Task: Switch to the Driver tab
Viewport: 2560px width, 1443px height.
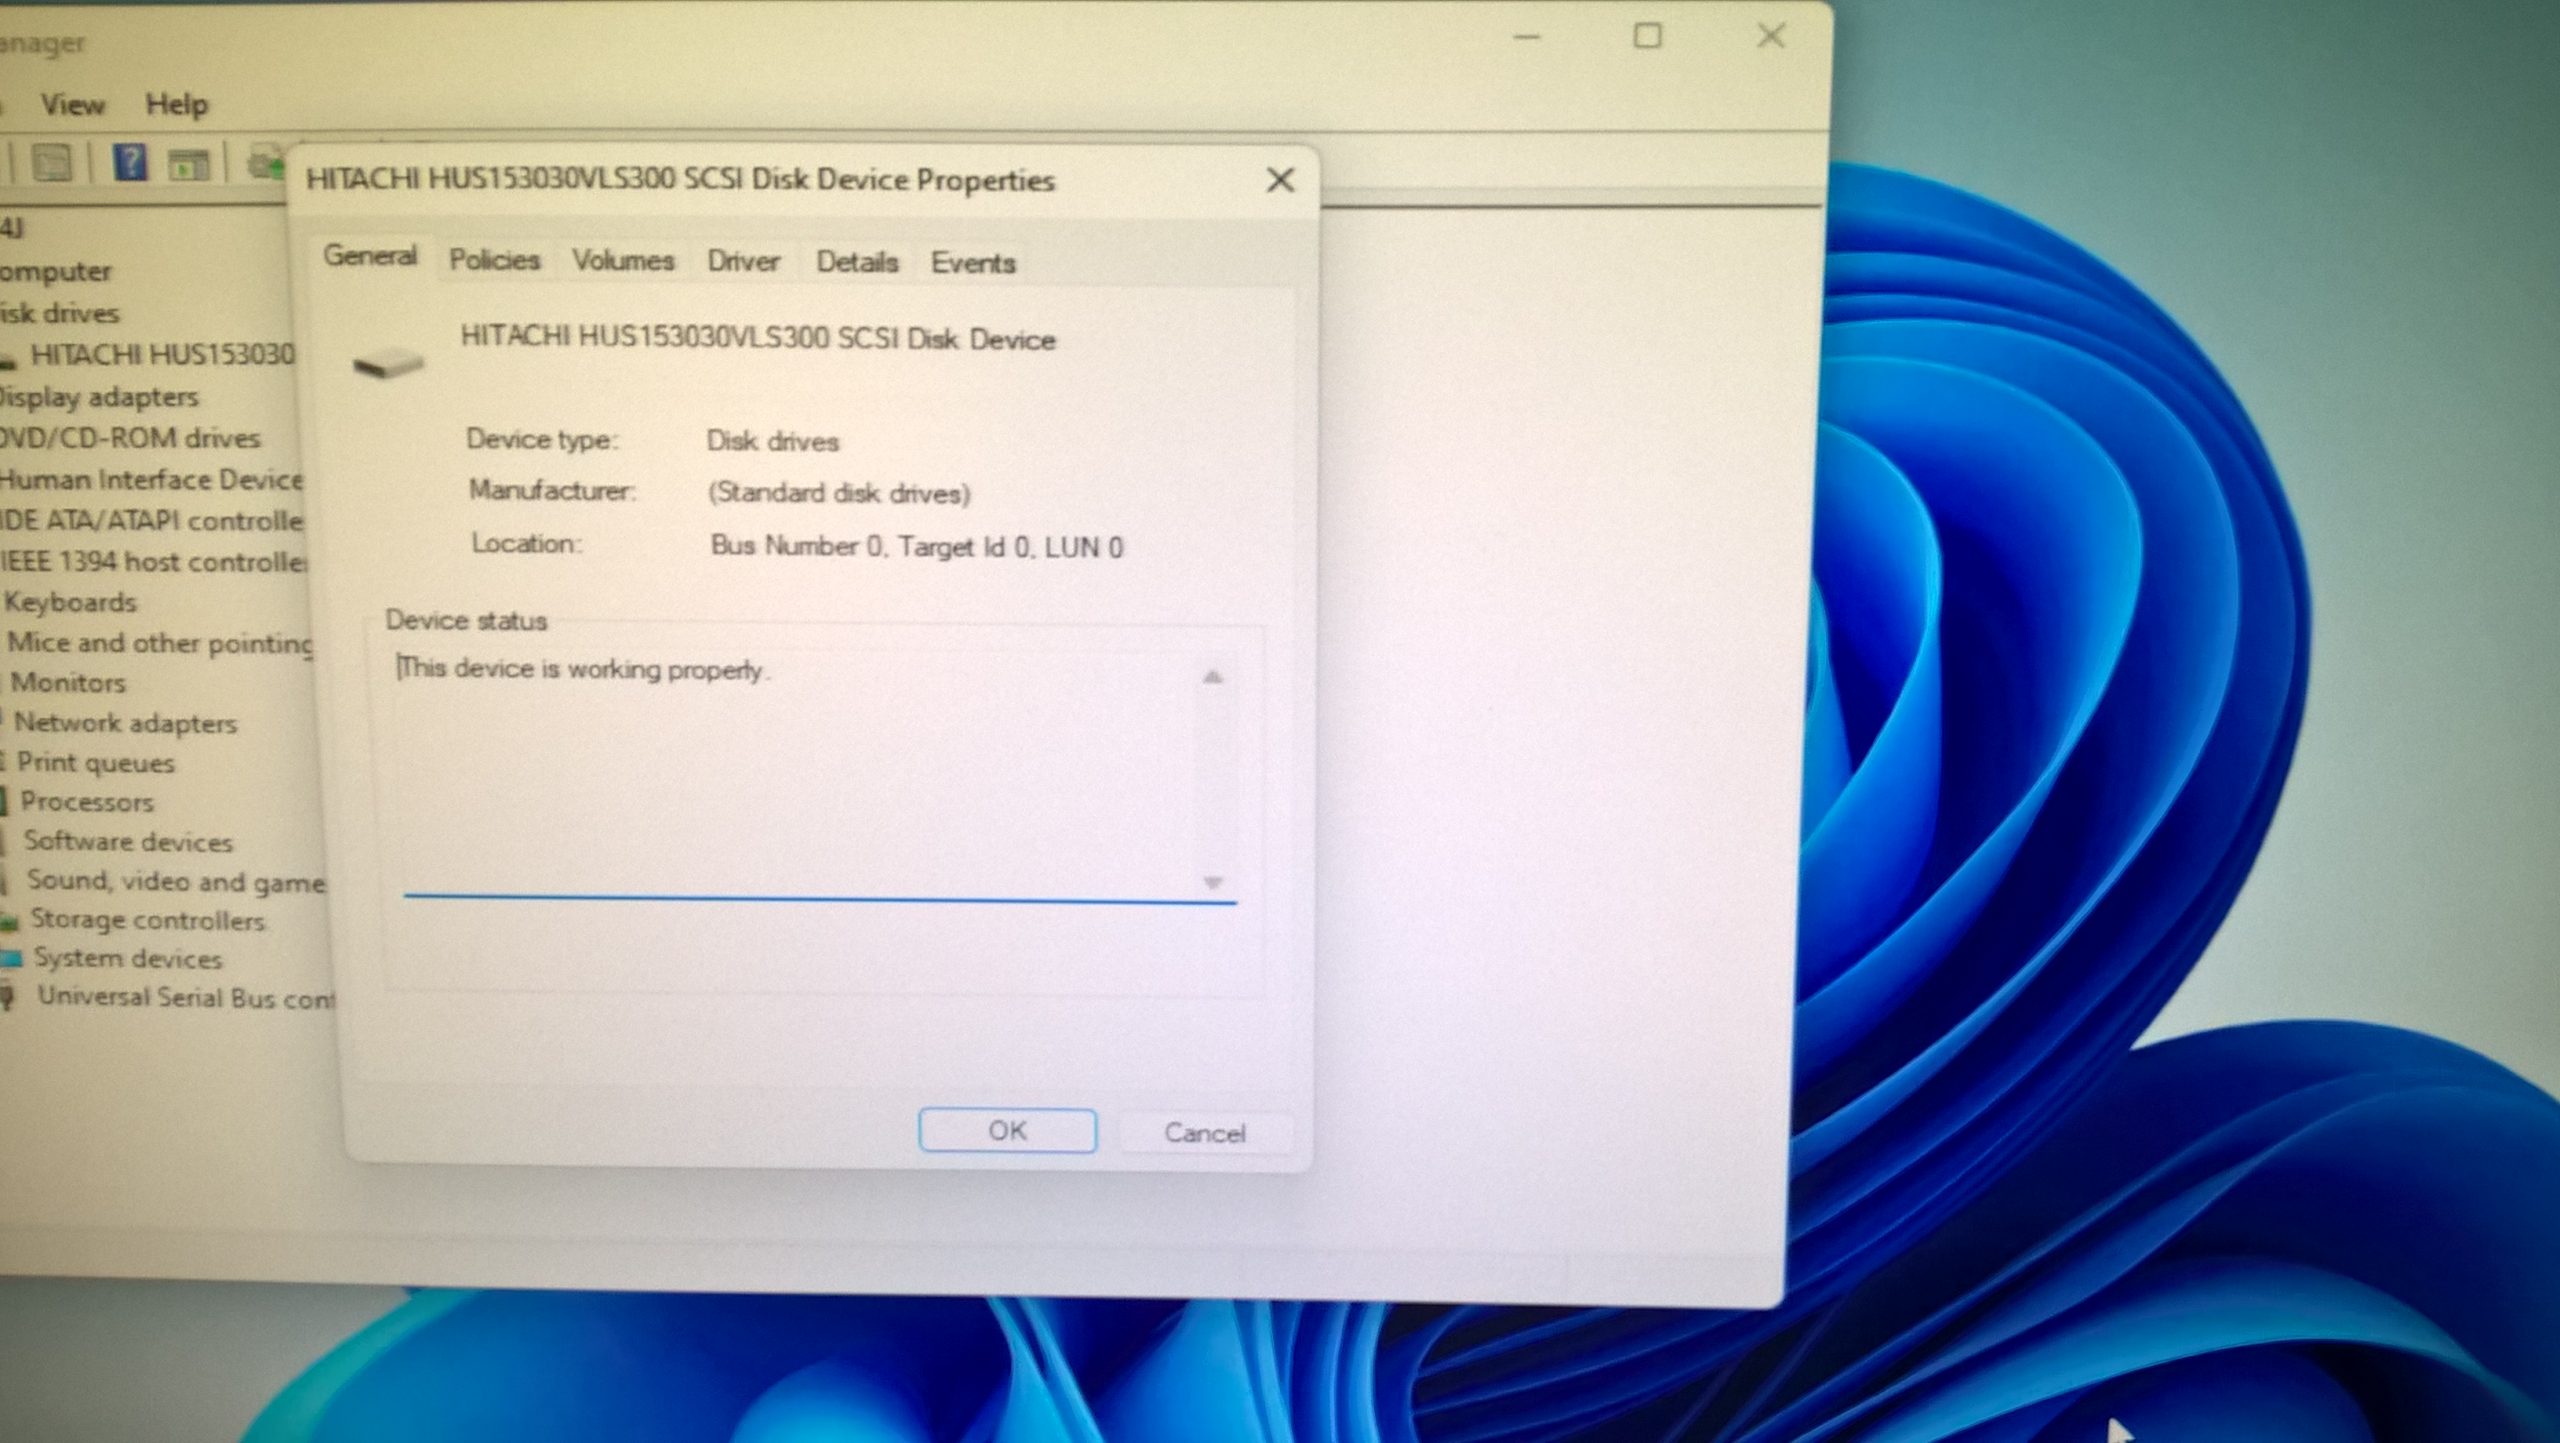Action: pyautogui.click(x=743, y=262)
